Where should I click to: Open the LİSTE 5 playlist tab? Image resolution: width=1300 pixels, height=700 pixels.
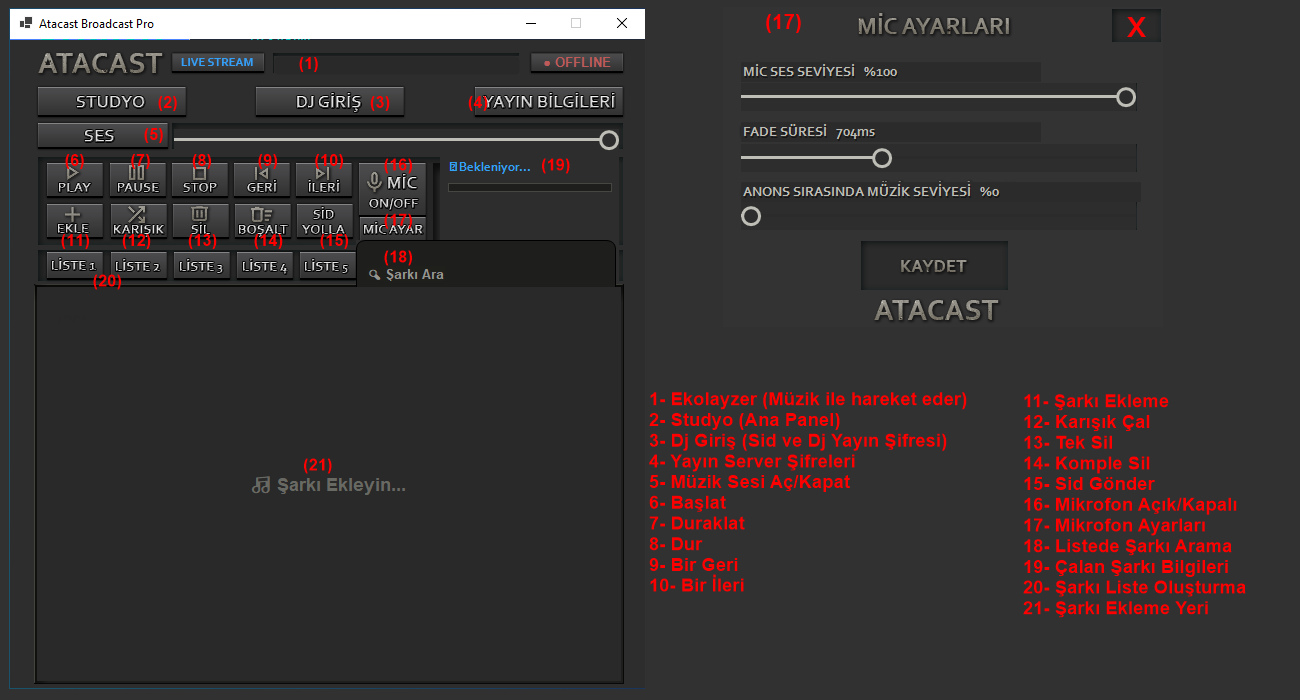(x=326, y=266)
